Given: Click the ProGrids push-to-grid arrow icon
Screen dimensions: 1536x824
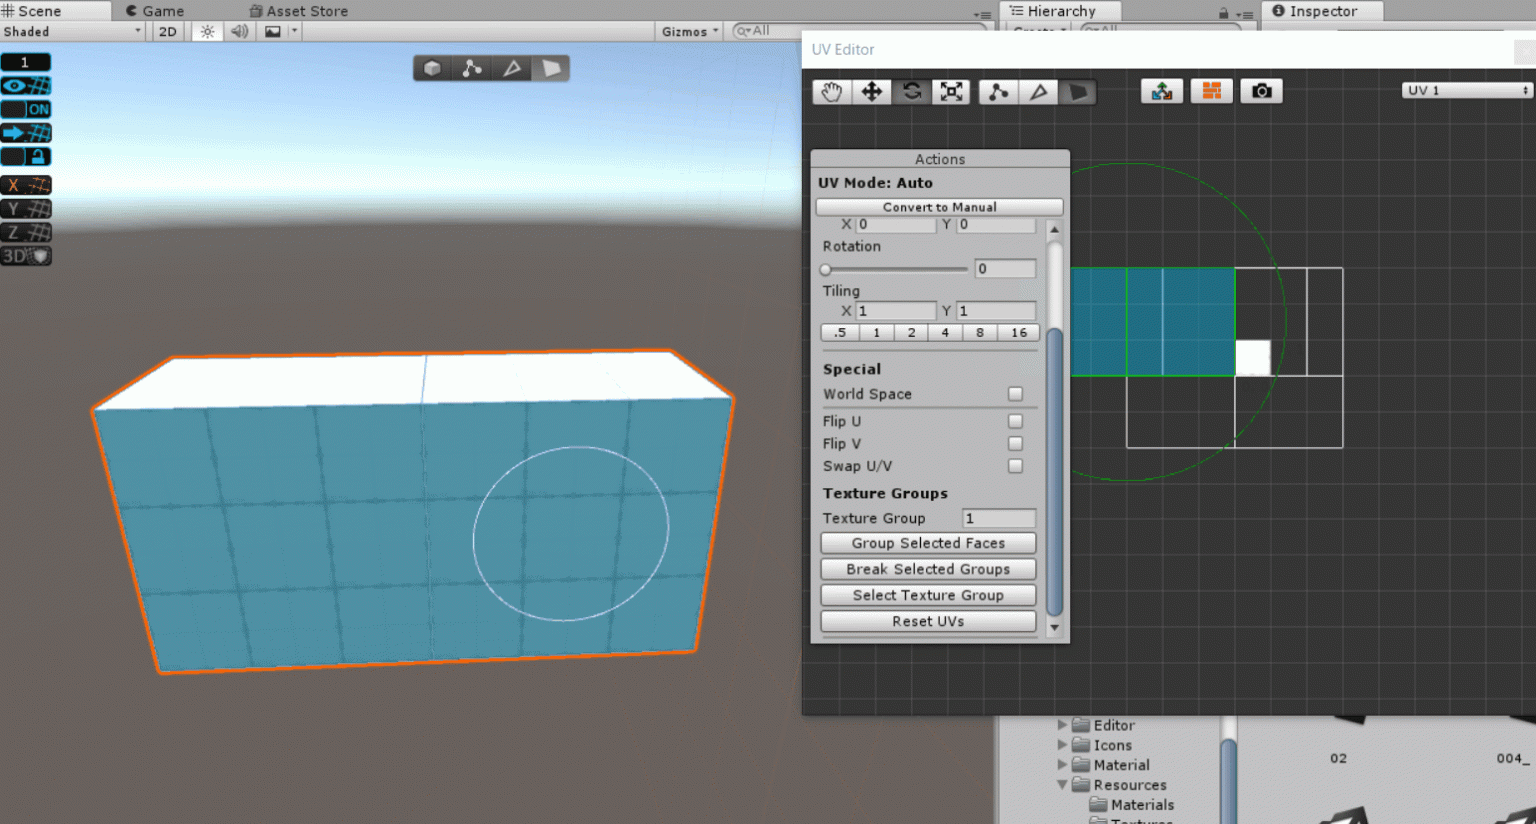Looking at the screenshot, I should click(26, 132).
